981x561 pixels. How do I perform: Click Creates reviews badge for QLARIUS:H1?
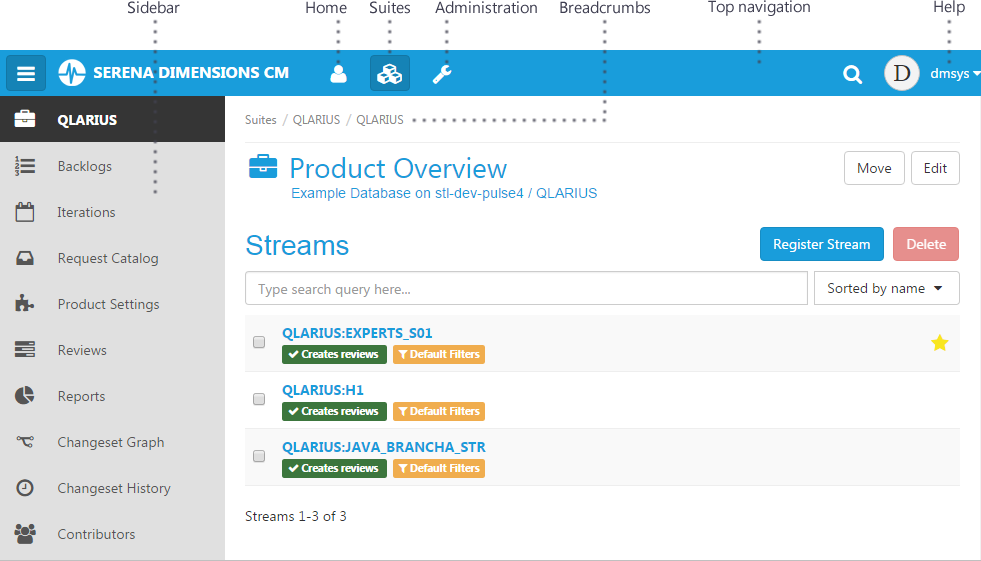(334, 411)
